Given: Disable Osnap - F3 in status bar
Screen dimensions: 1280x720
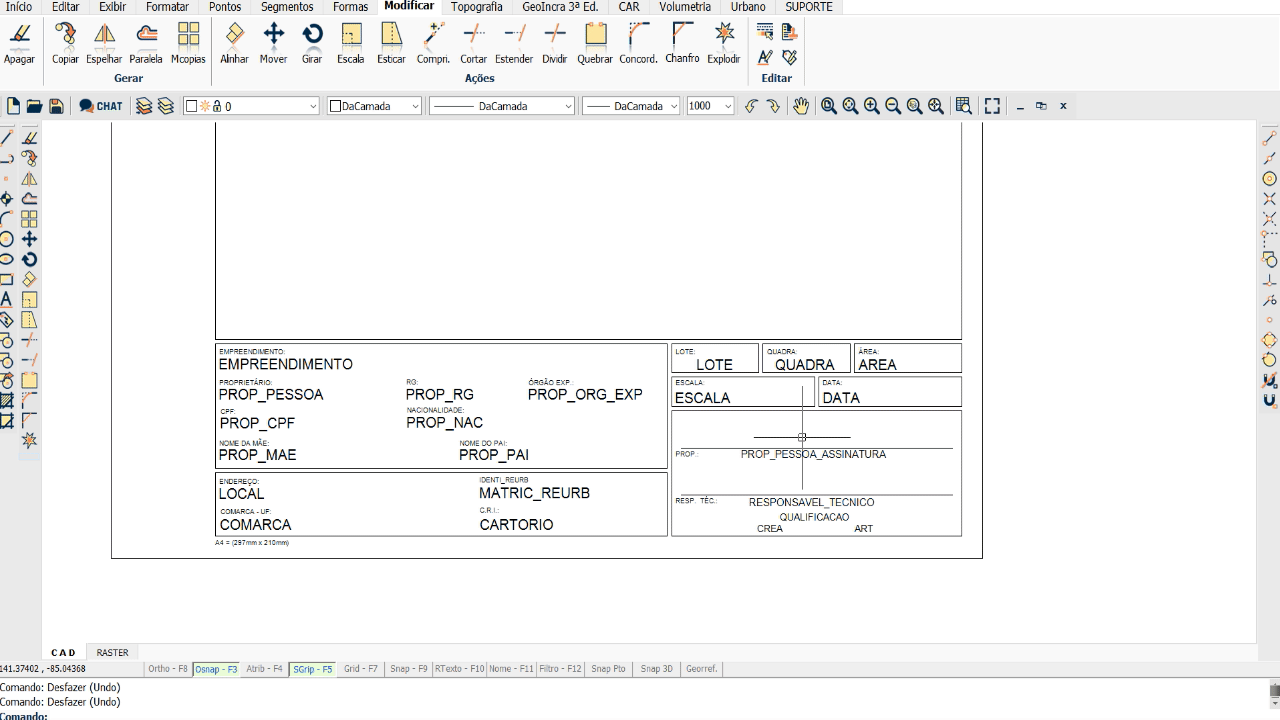Looking at the screenshot, I should click(216, 669).
